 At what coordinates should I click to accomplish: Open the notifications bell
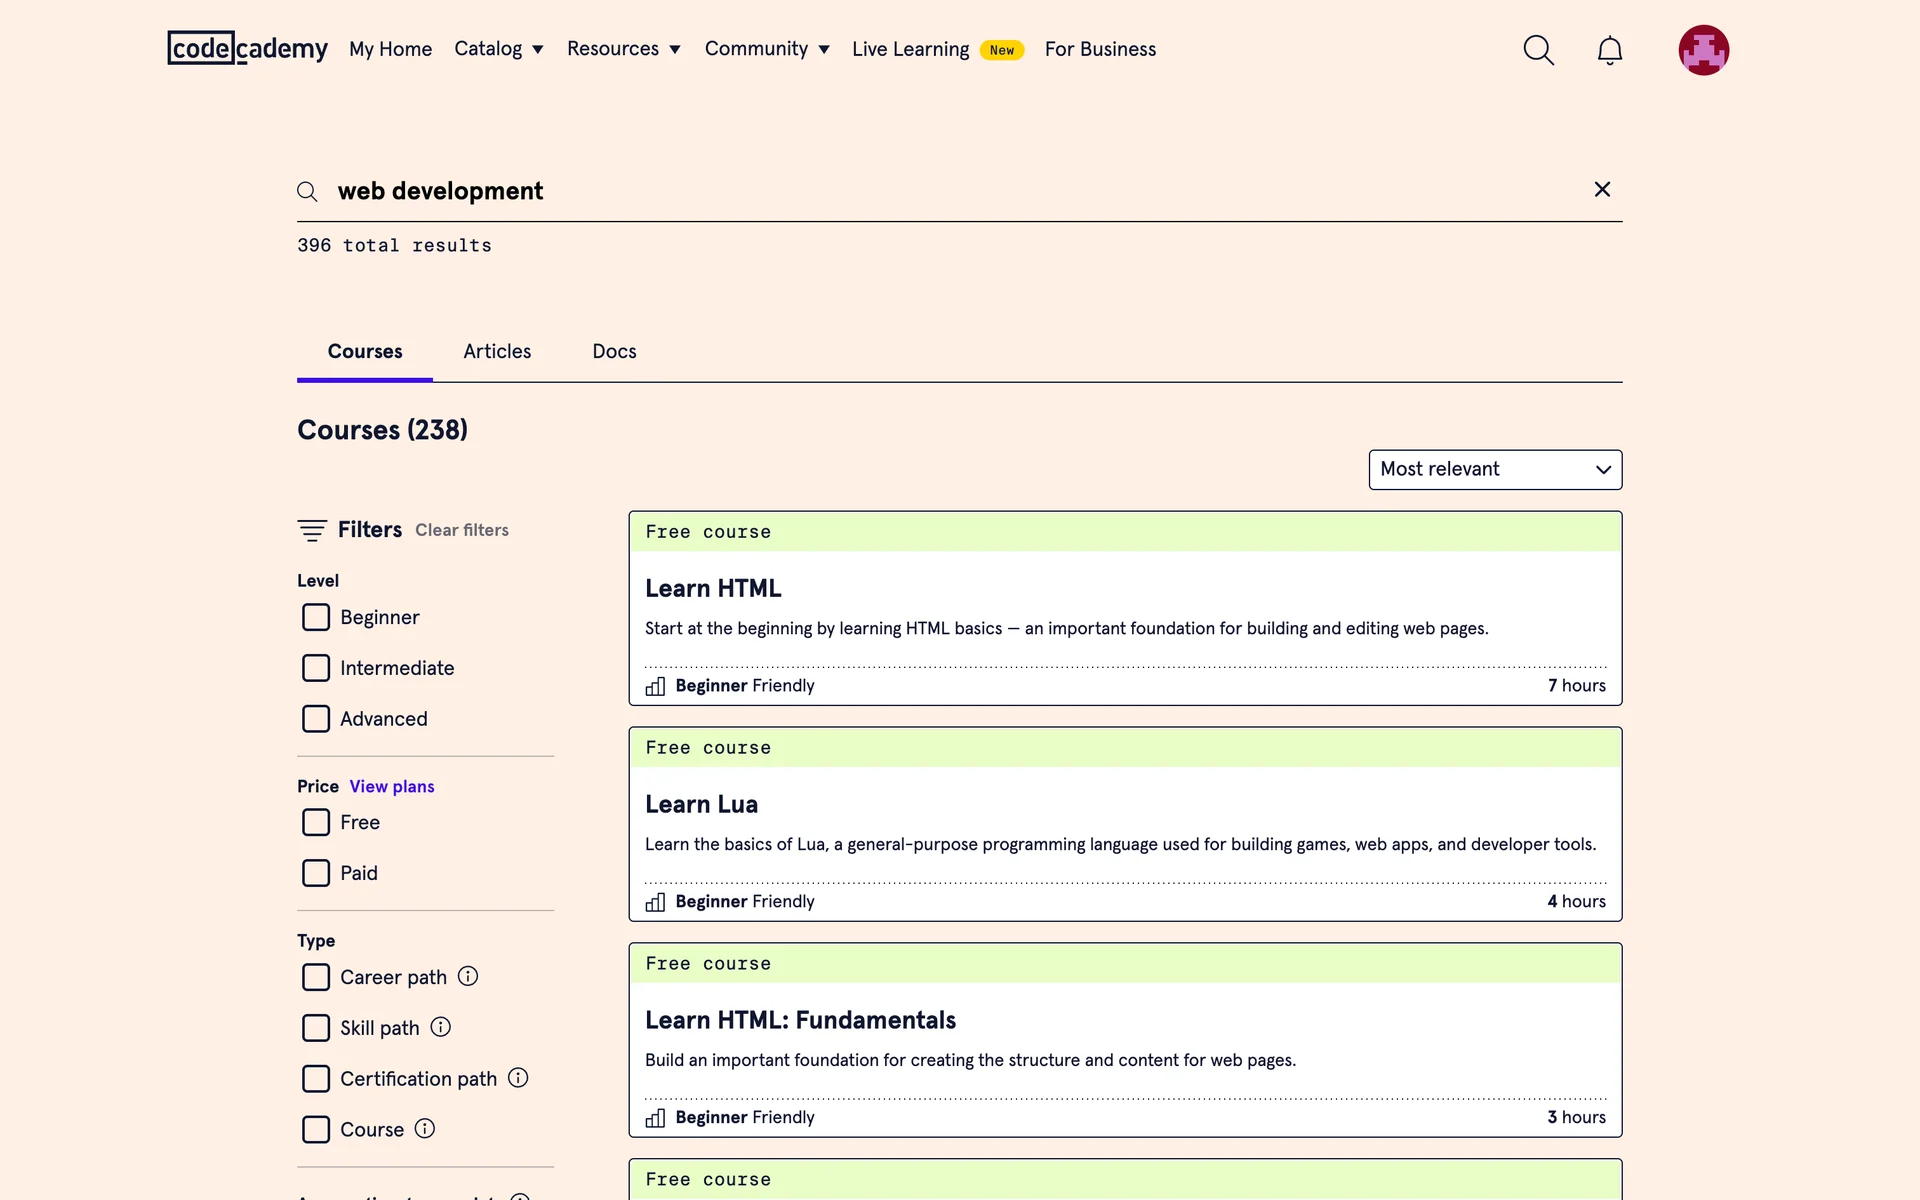pyautogui.click(x=1609, y=50)
